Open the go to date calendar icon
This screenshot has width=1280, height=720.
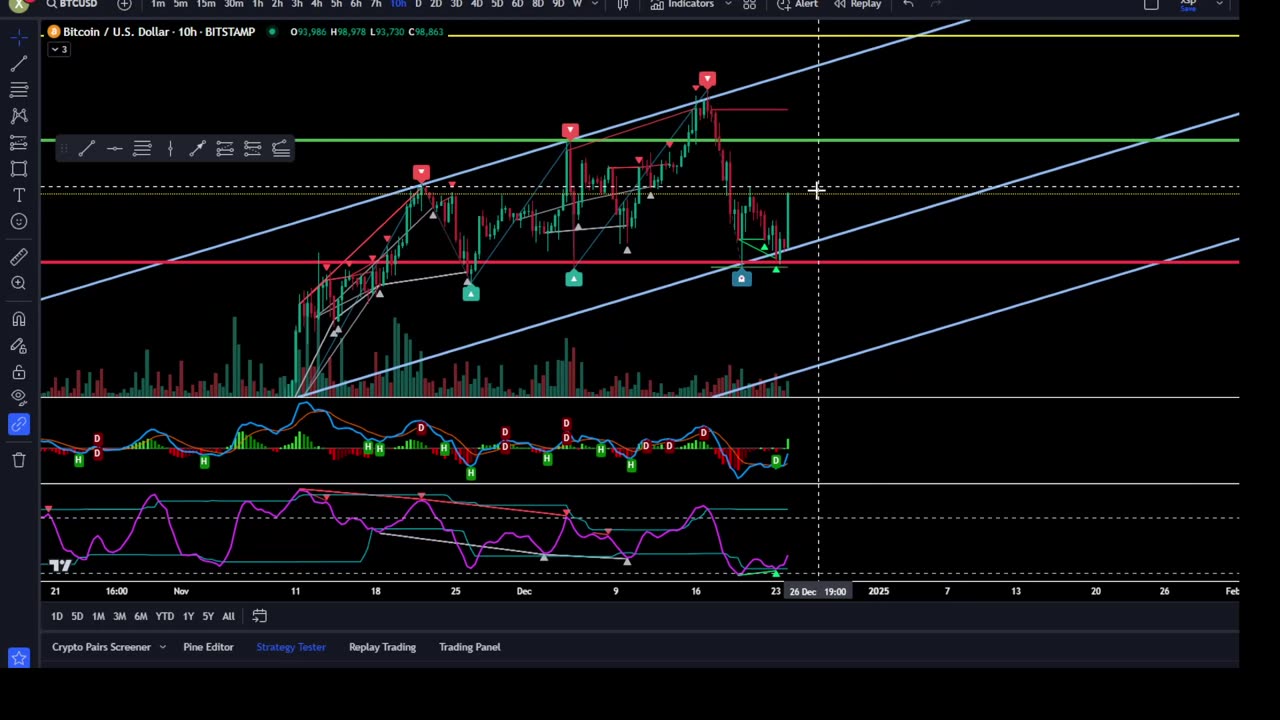point(259,616)
